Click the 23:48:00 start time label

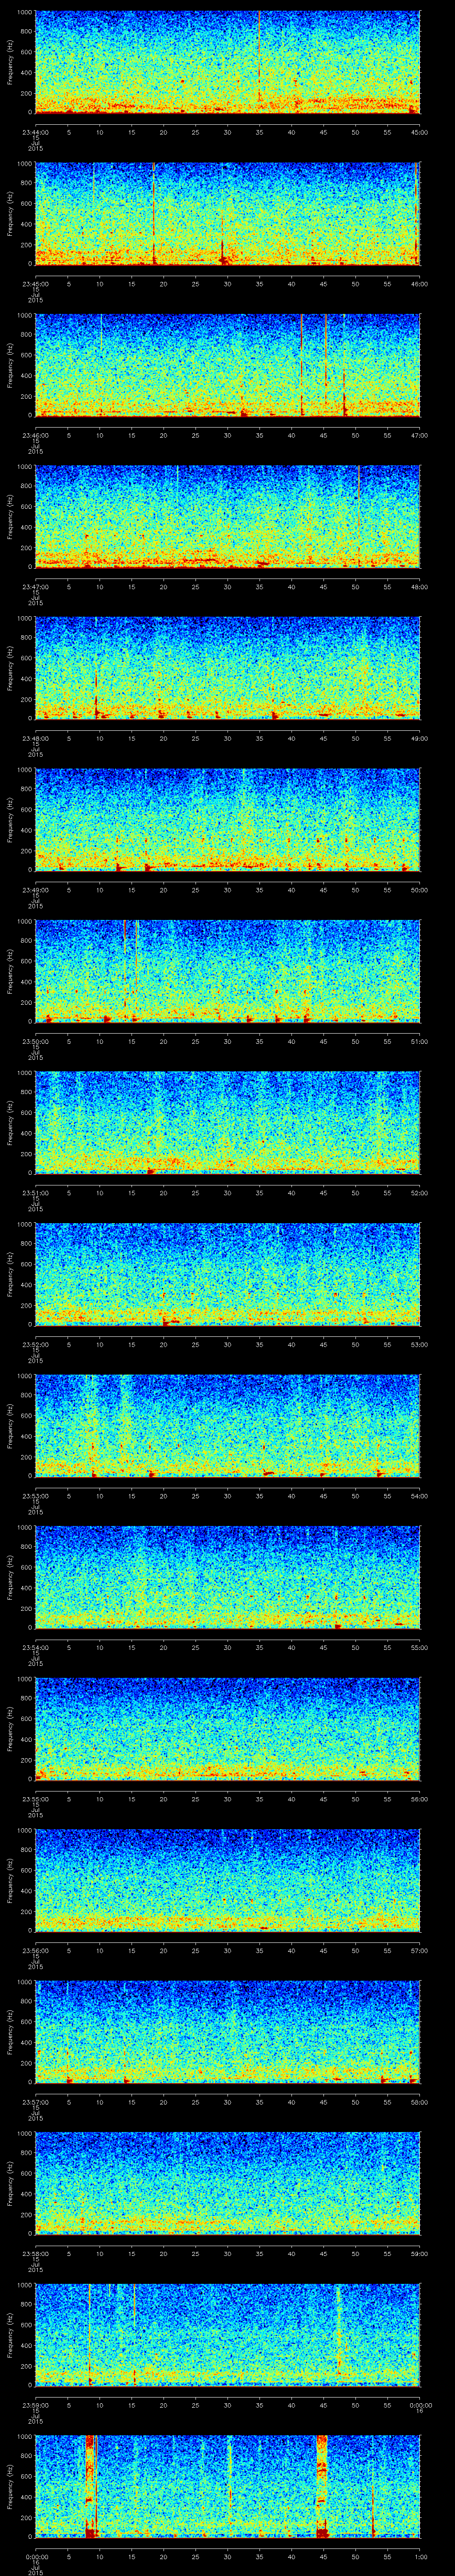click(35, 738)
